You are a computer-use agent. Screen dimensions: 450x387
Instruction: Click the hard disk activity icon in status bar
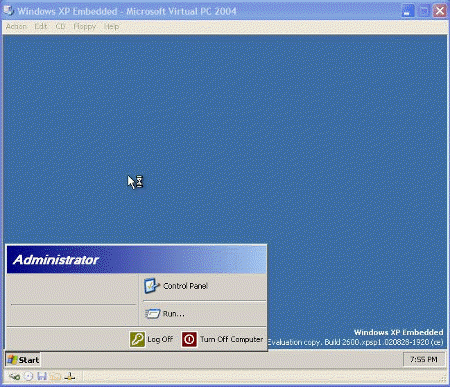pyautogui.click(x=14, y=377)
